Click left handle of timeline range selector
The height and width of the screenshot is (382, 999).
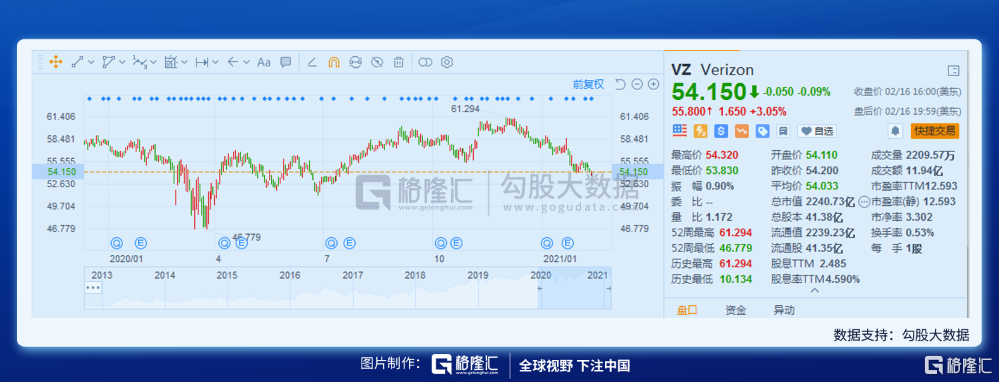pyautogui.click(x=540, y=288)
